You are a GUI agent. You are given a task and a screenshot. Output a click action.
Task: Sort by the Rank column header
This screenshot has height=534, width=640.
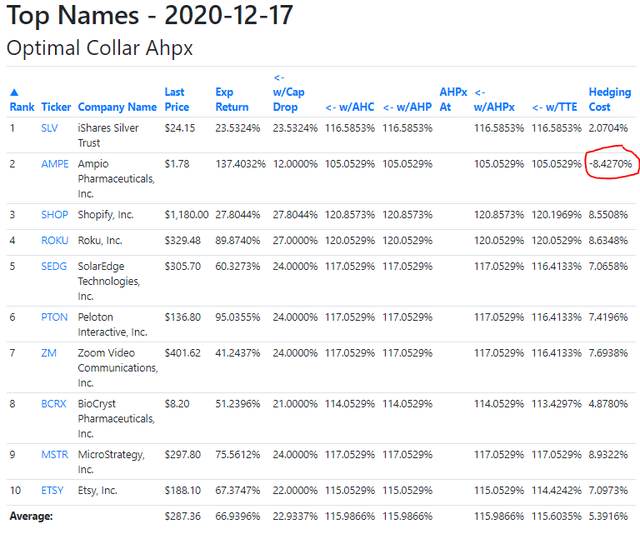(22, 107)
